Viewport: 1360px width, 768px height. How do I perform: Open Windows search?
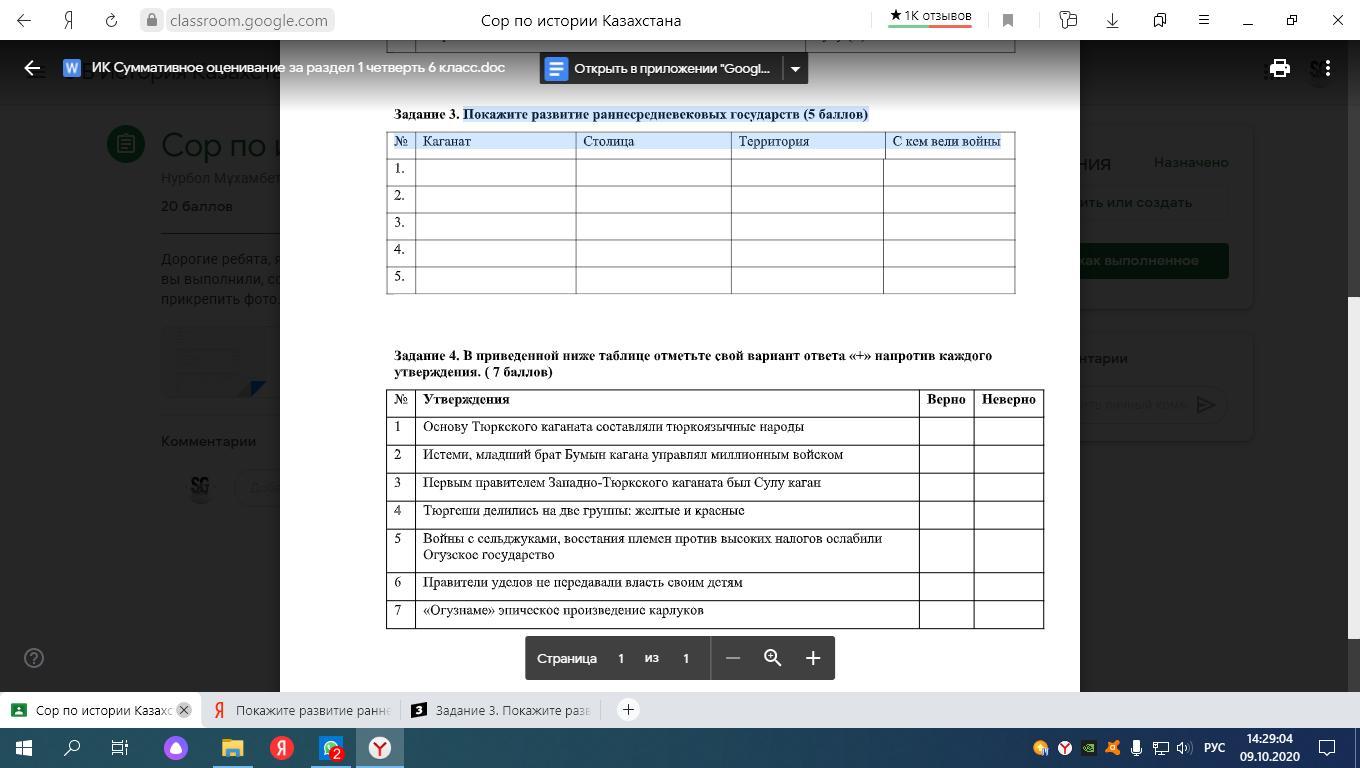(x=72, y=748)
